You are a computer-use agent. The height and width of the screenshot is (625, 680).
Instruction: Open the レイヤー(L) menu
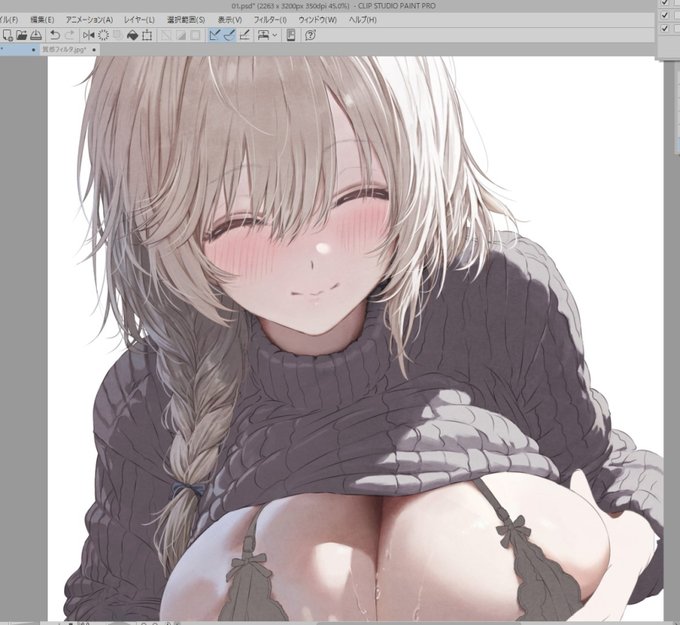point(139,20)
